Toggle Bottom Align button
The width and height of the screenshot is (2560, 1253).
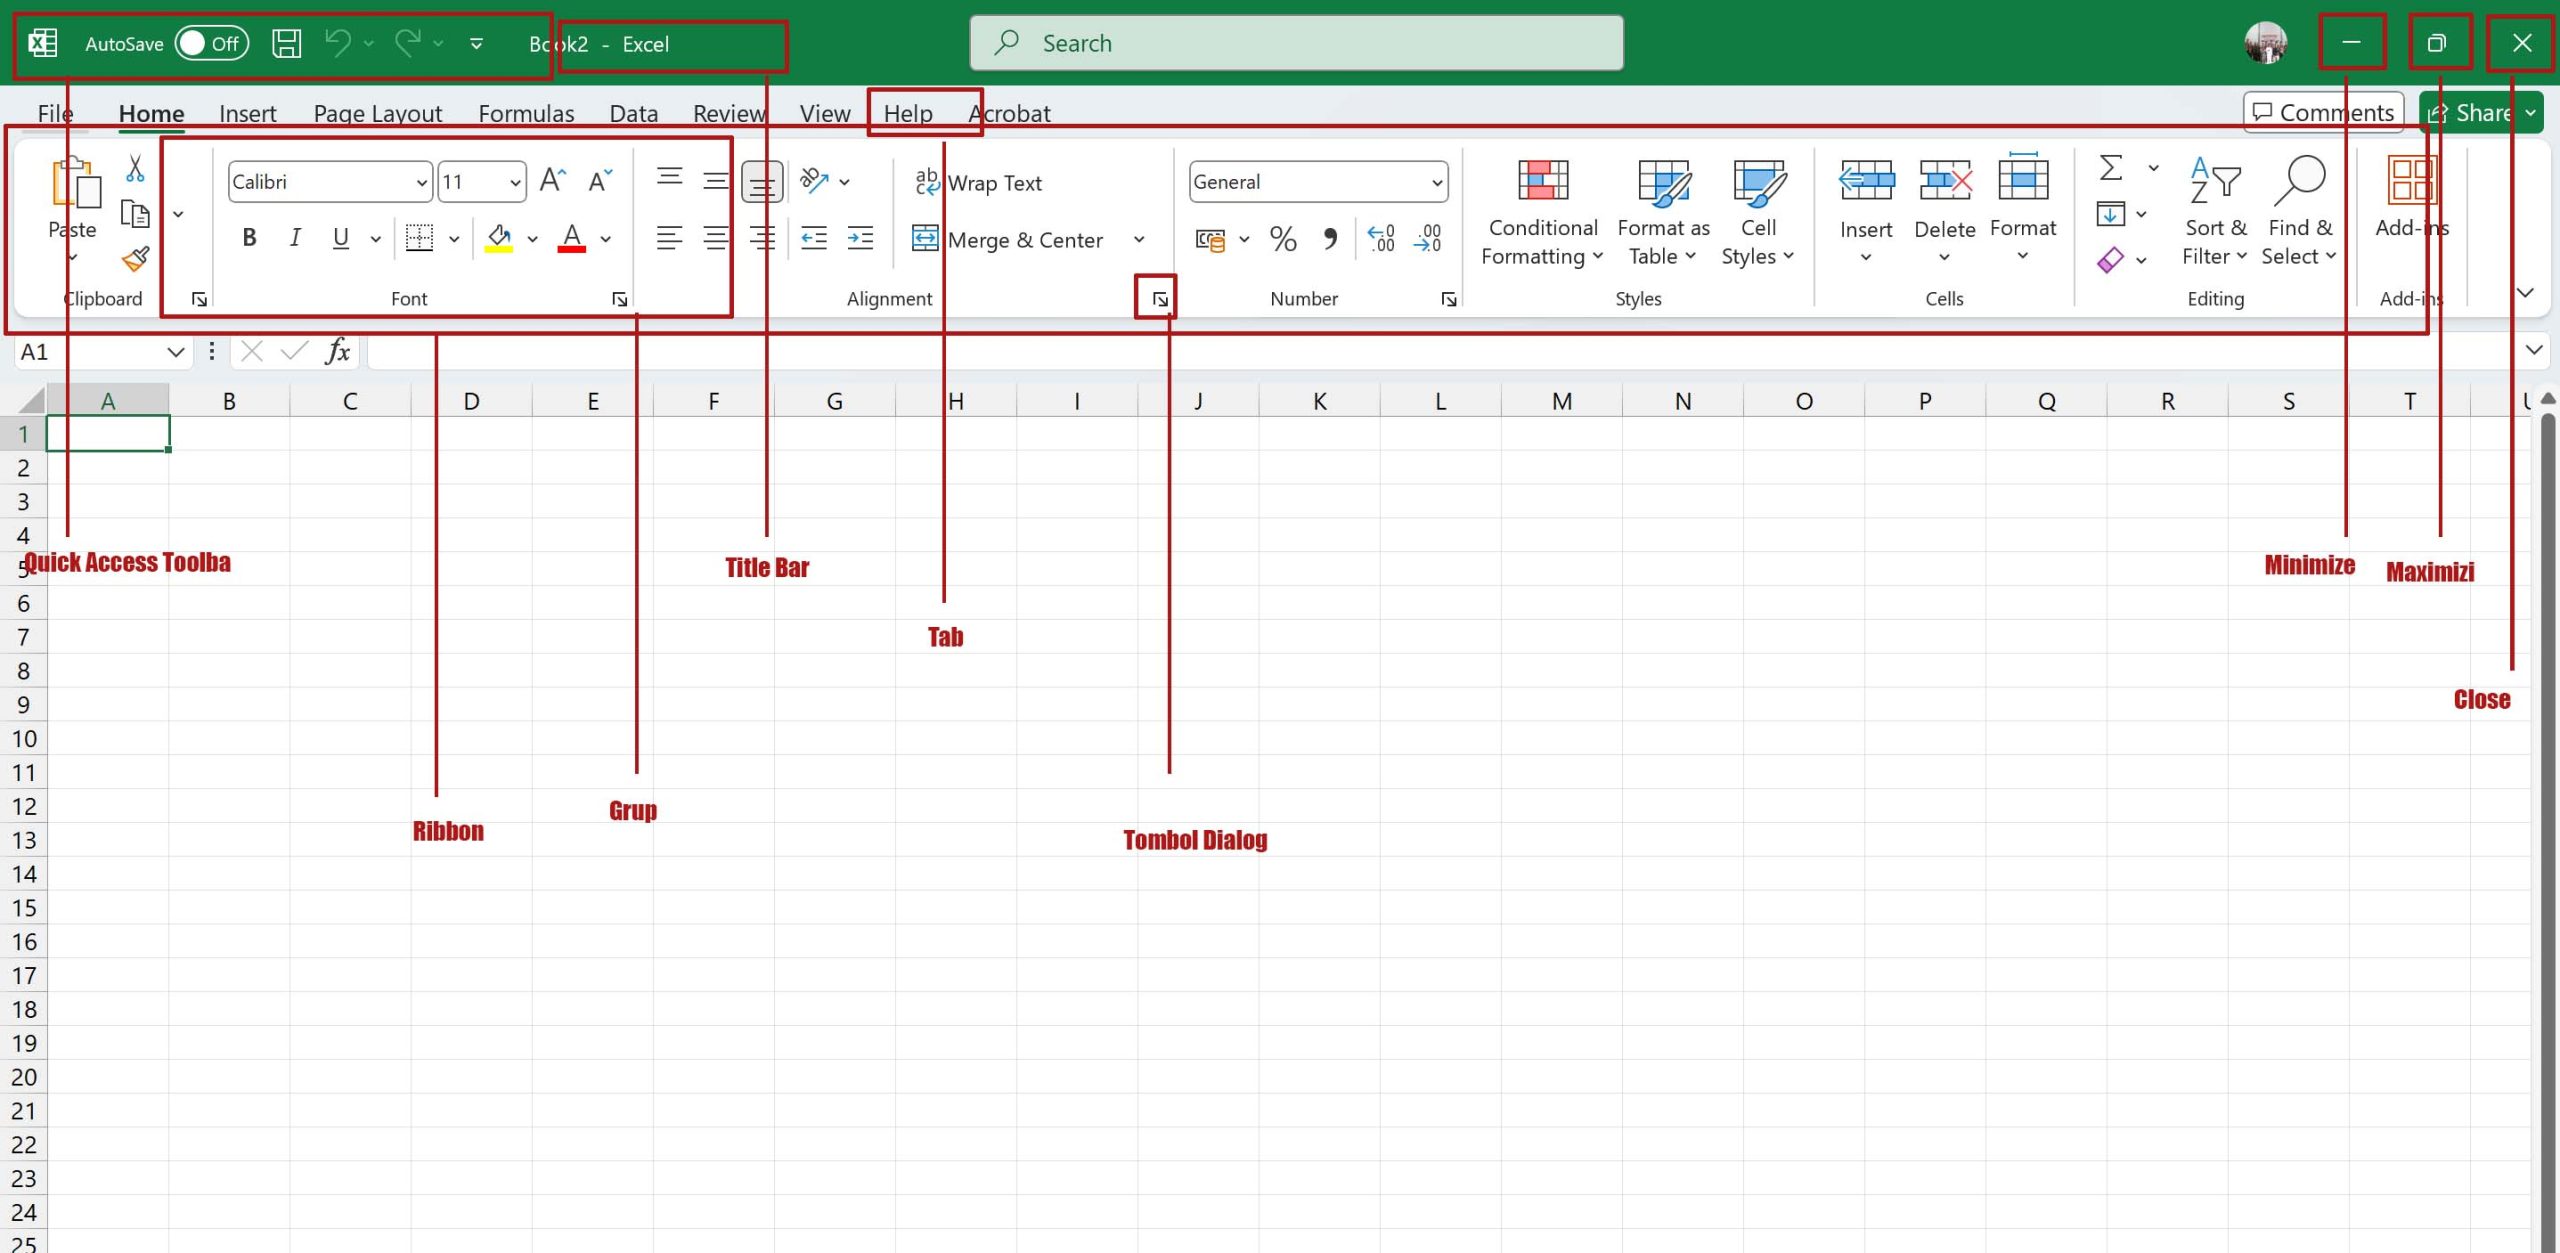[x=762, y=183]
